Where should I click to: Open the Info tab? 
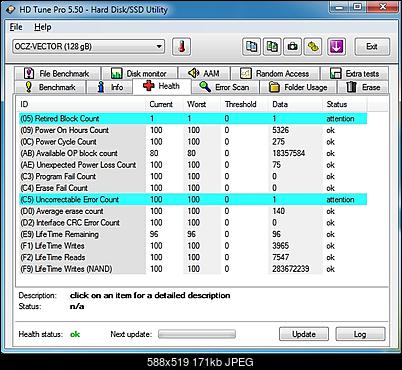109,87
